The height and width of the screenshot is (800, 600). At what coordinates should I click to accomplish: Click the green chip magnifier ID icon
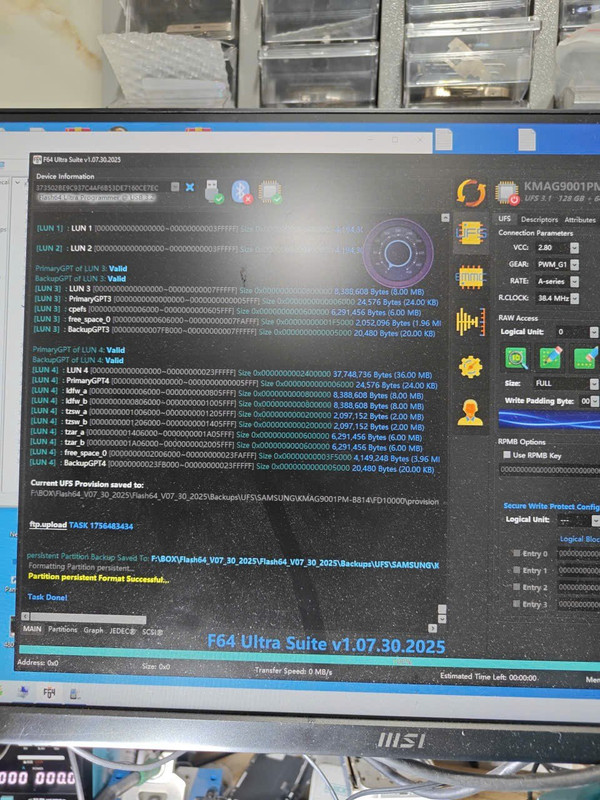click(516, 358)
